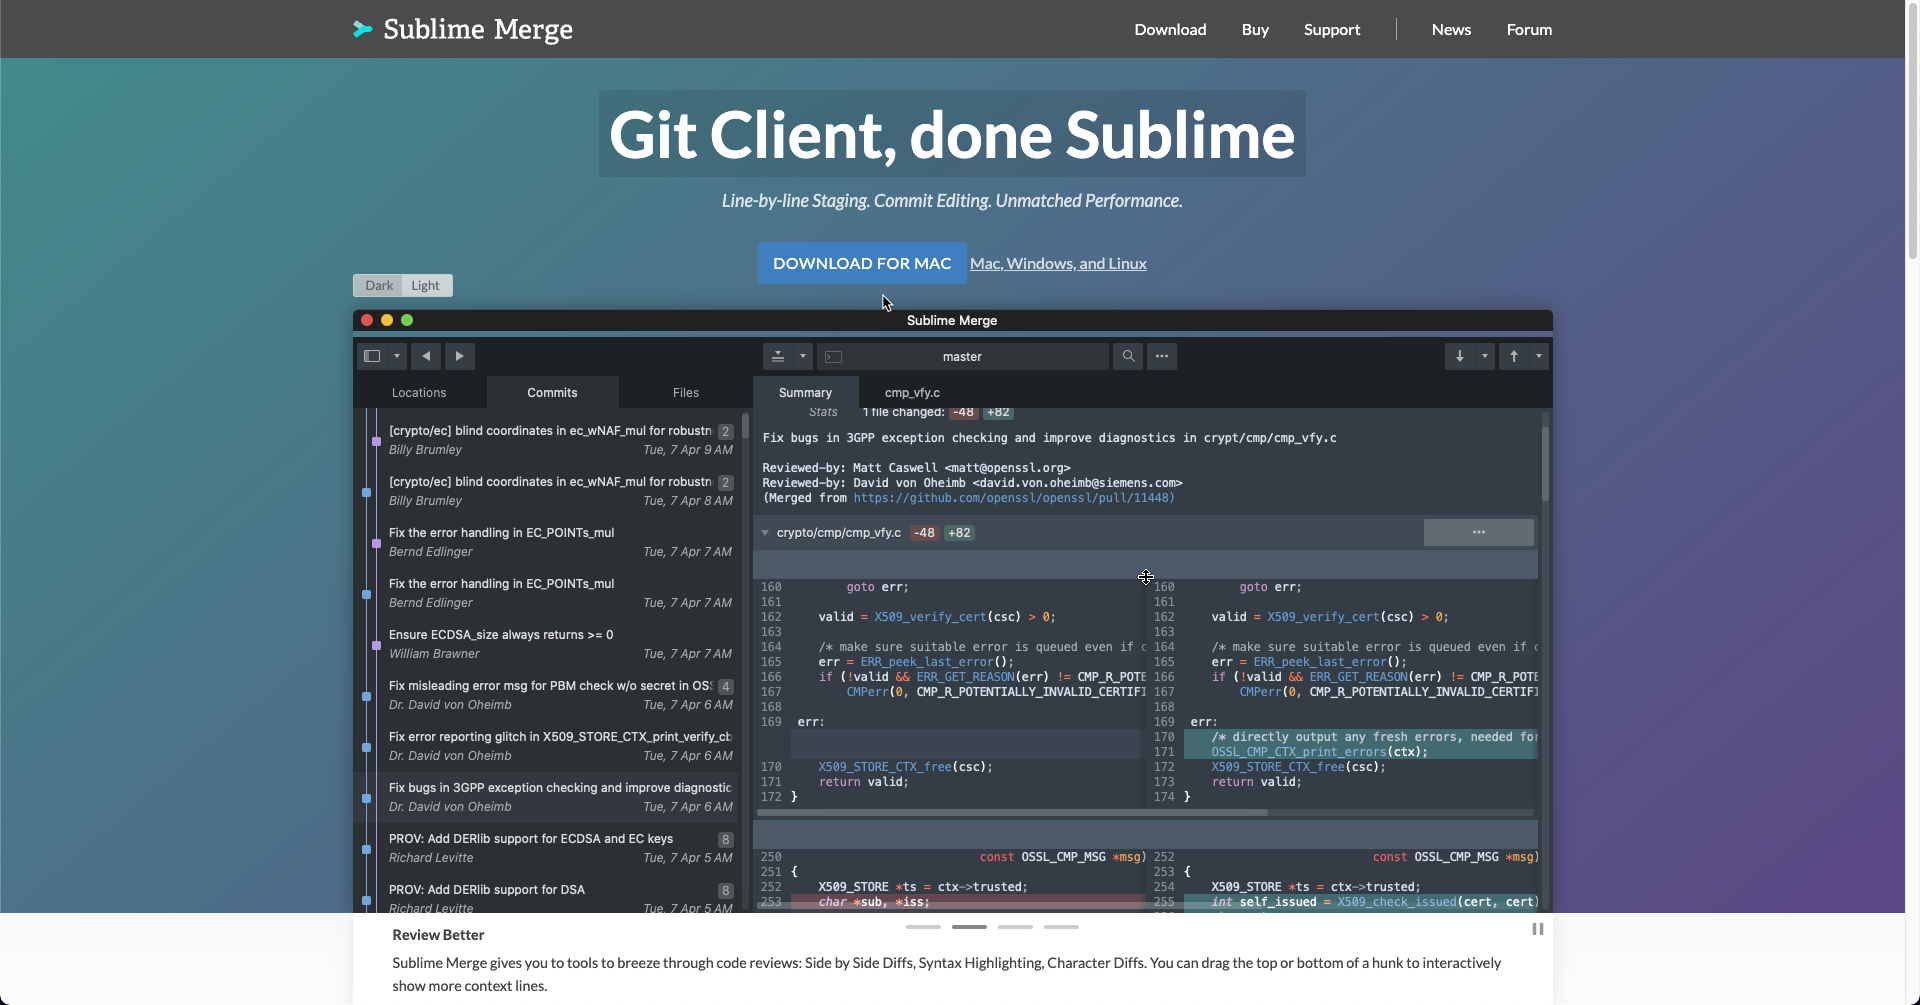1920x1005 pixels.
Task: Click the terminal icon in the branch field
Action: [834, 357]
